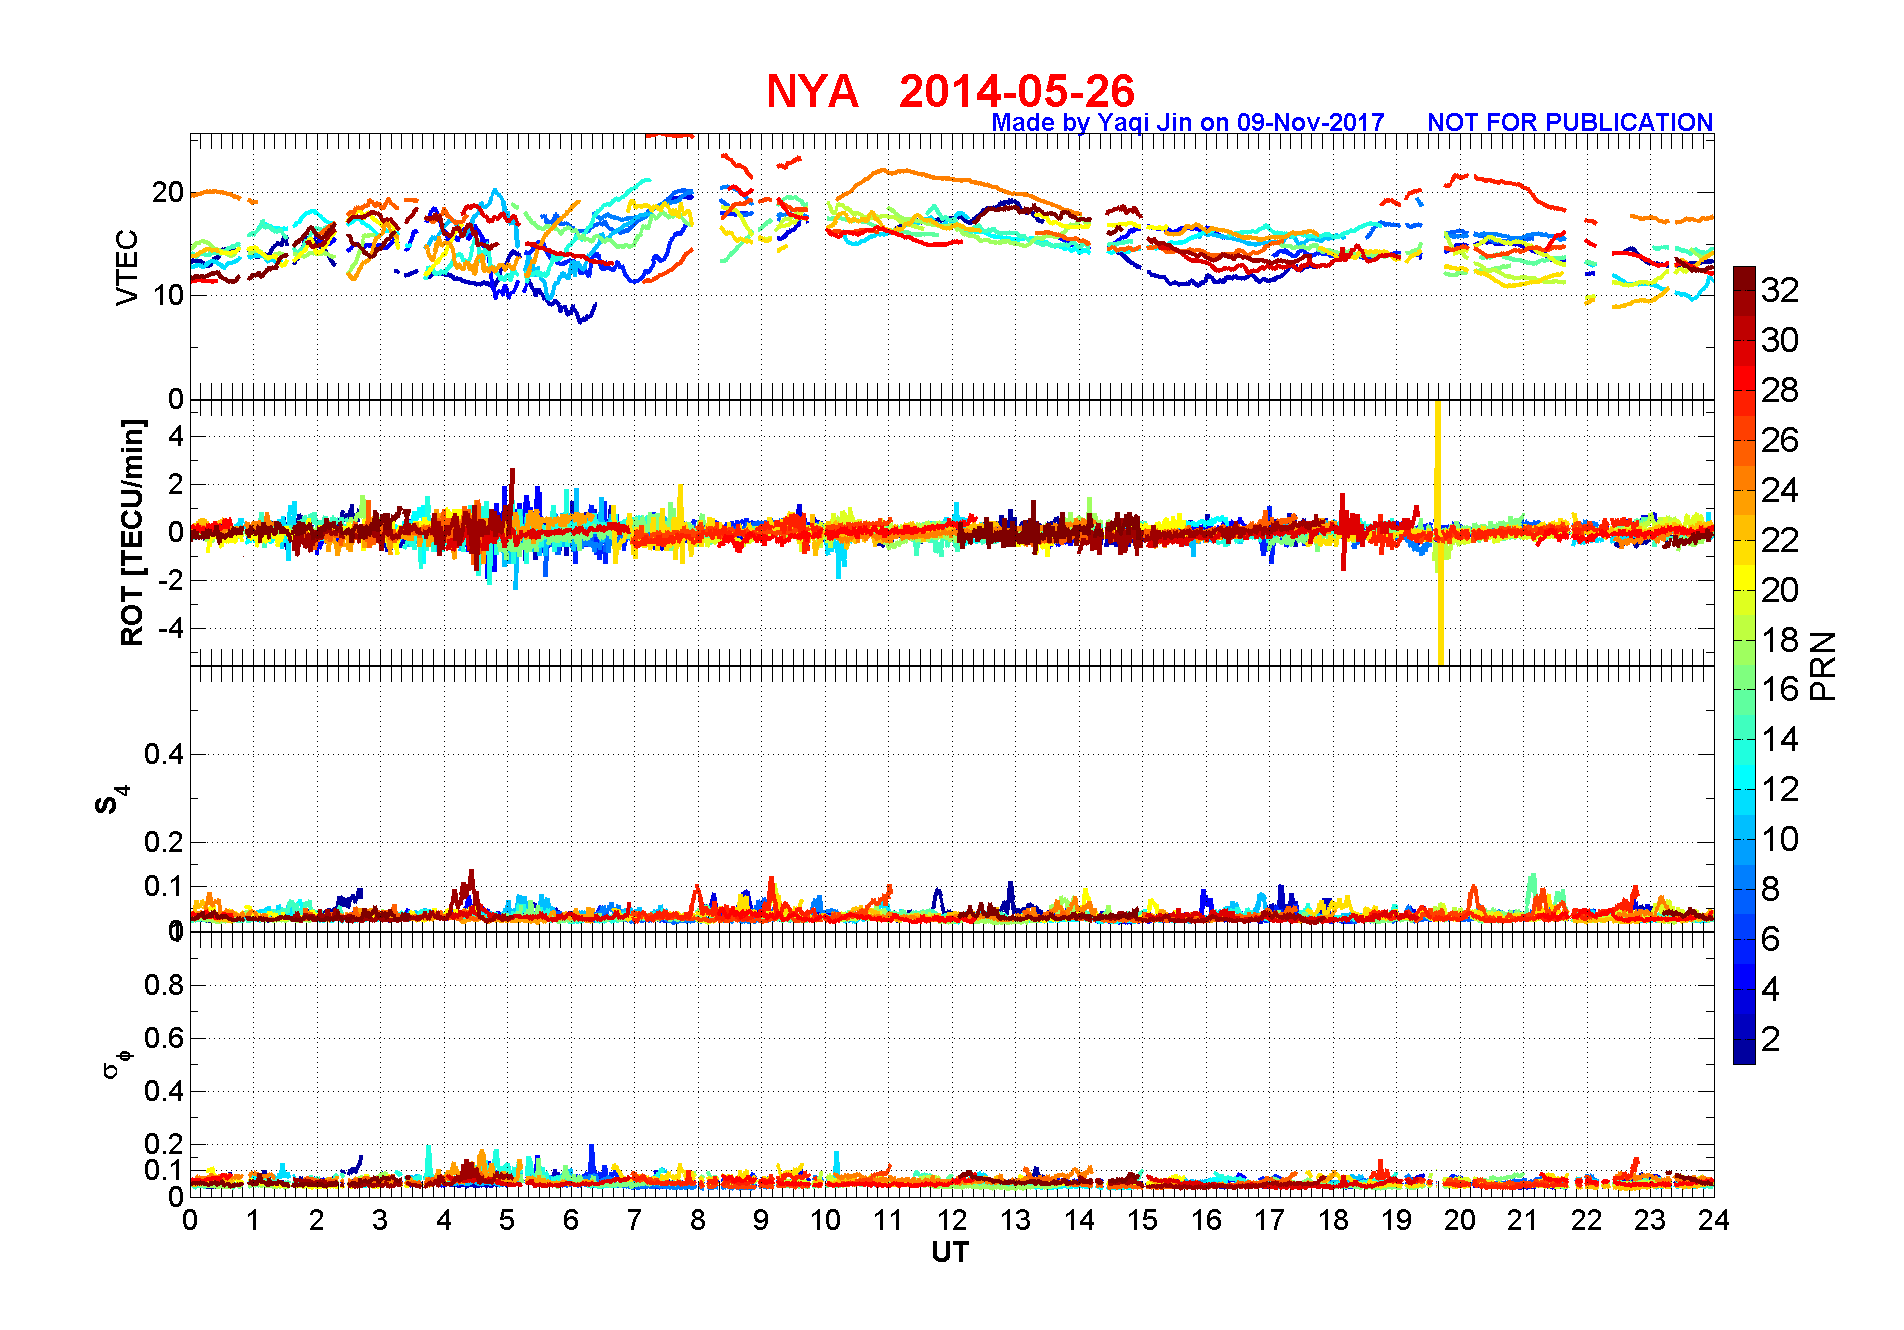Select the "ROT [TECU/min]" axis label
The image size is (1904, 1330).
point(132,533)
